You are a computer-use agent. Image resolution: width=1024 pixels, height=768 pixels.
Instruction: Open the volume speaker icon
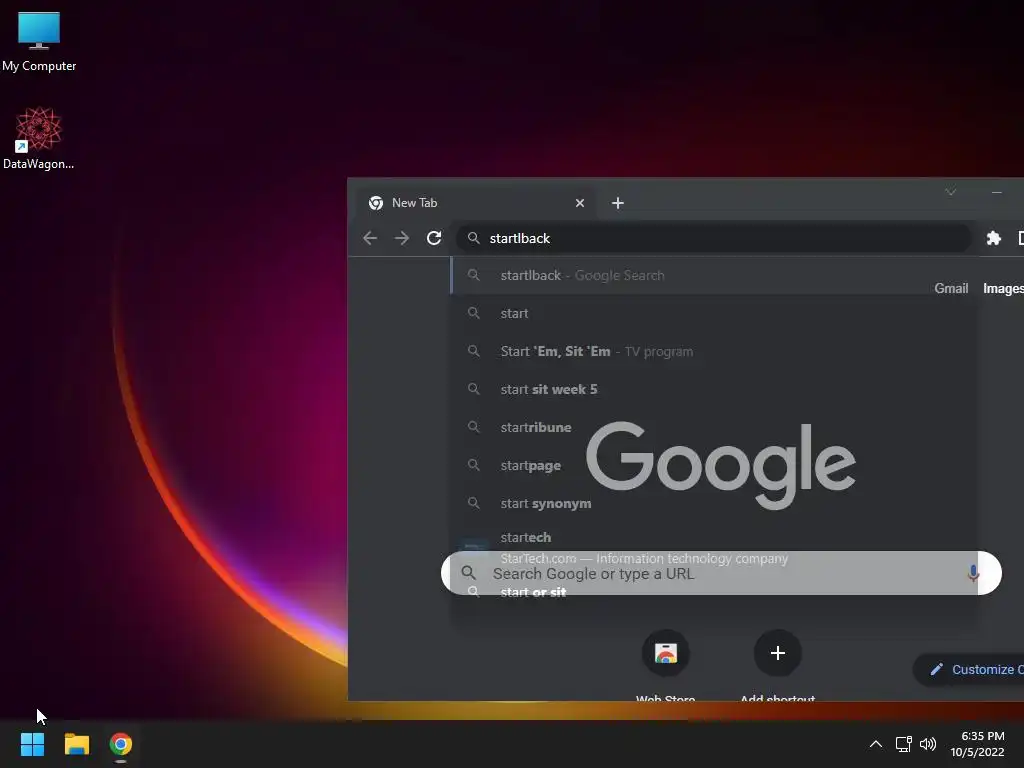pyautogui.click(x=928, y=744)
